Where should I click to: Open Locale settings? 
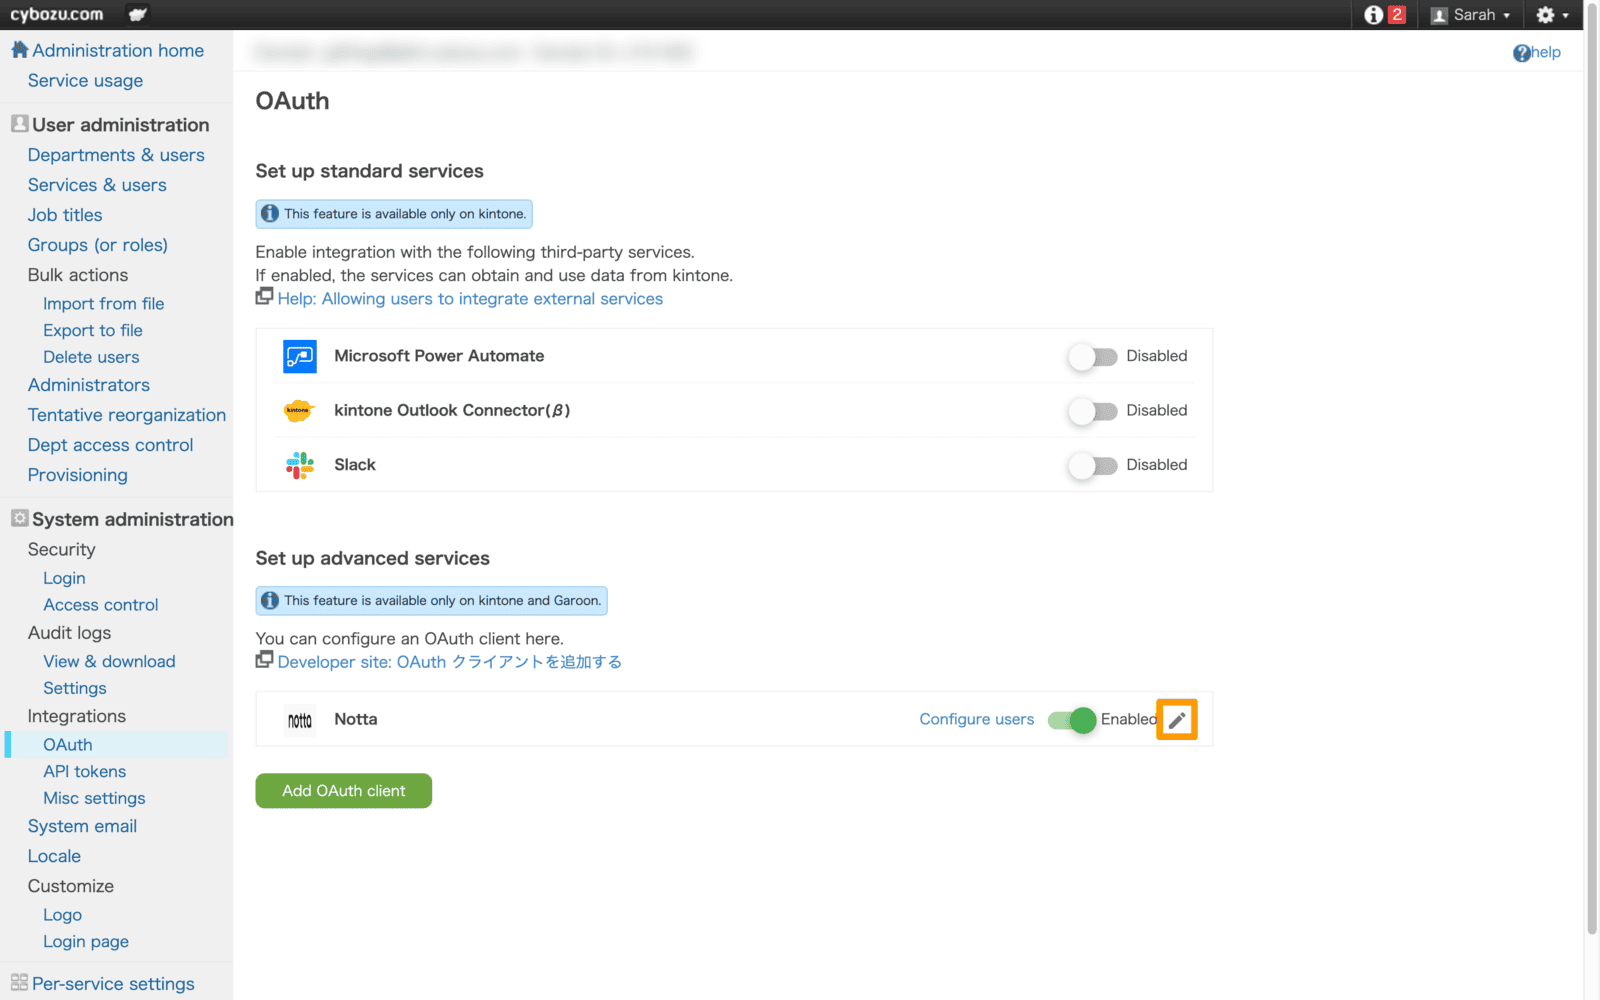click(54, 857)
